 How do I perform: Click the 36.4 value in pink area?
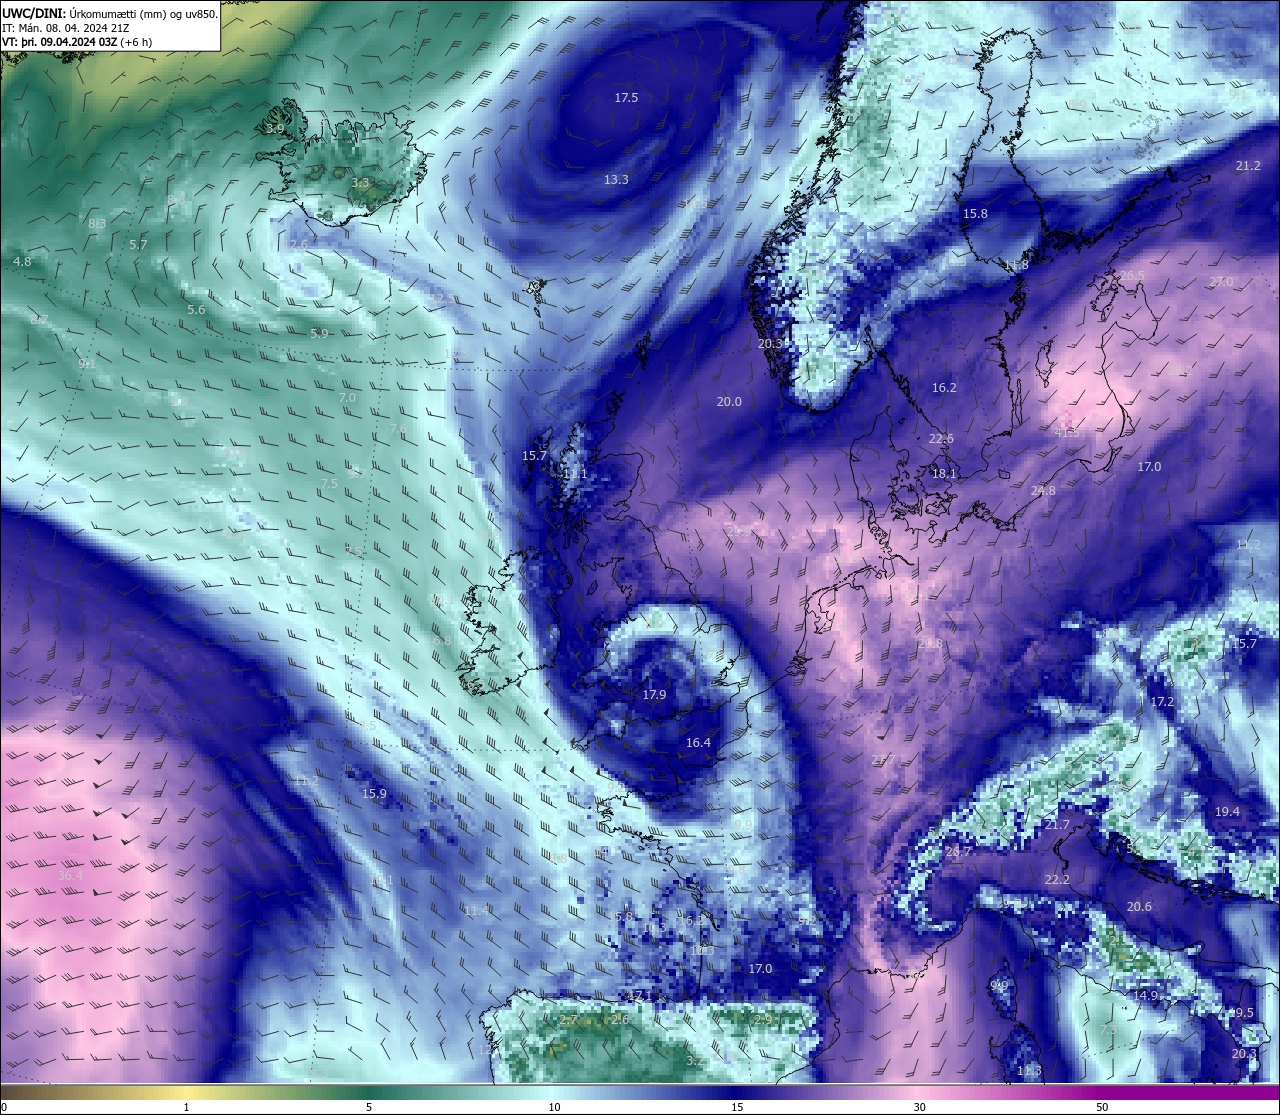click(70, 876)
